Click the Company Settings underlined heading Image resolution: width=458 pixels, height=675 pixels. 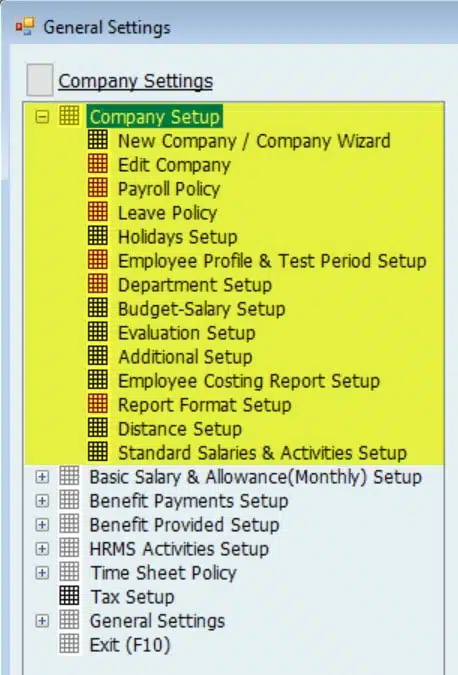point(136,81)
